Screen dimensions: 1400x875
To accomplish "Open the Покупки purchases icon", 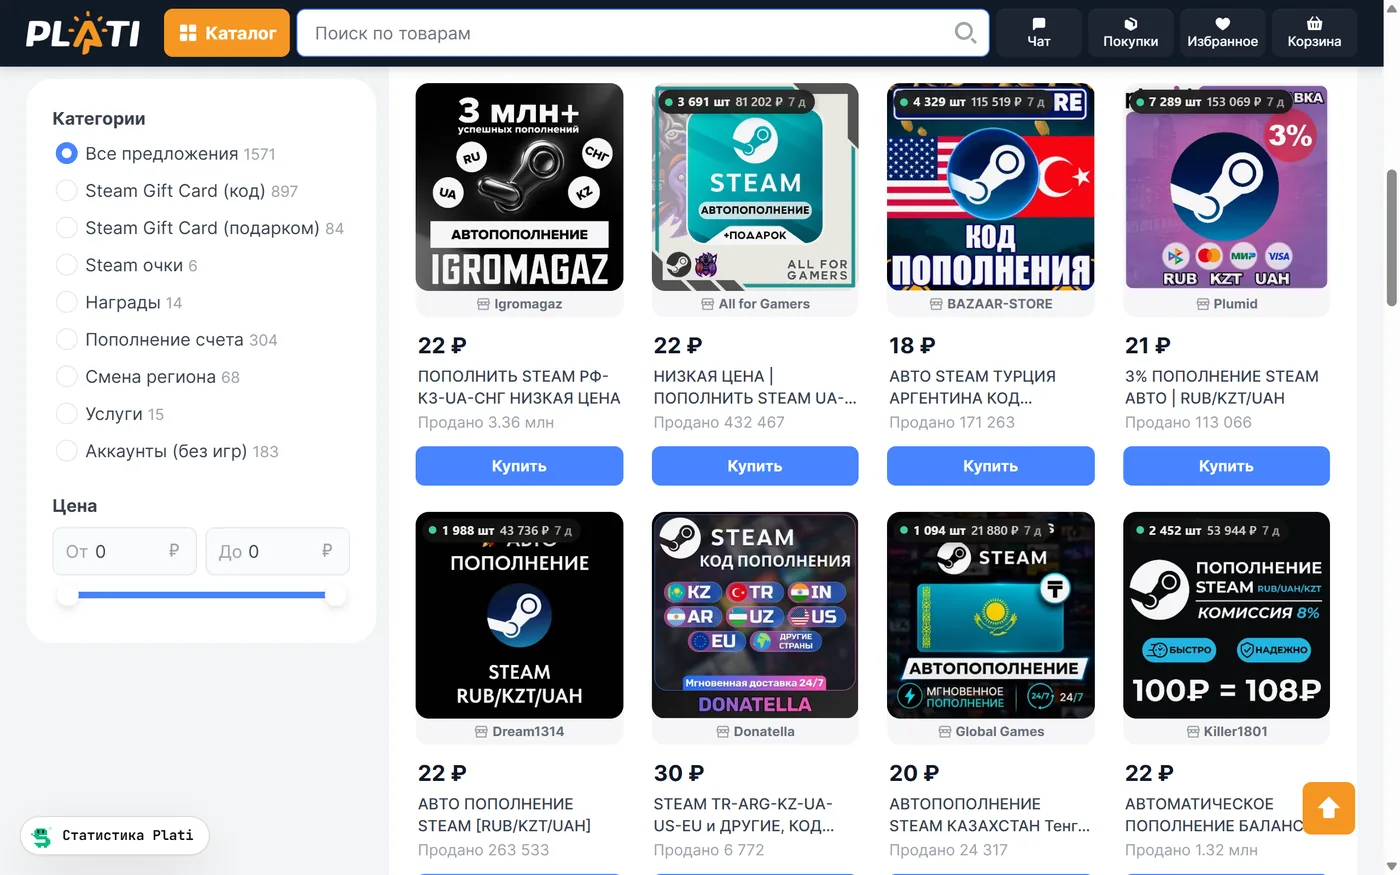I will click(1131, 33).
